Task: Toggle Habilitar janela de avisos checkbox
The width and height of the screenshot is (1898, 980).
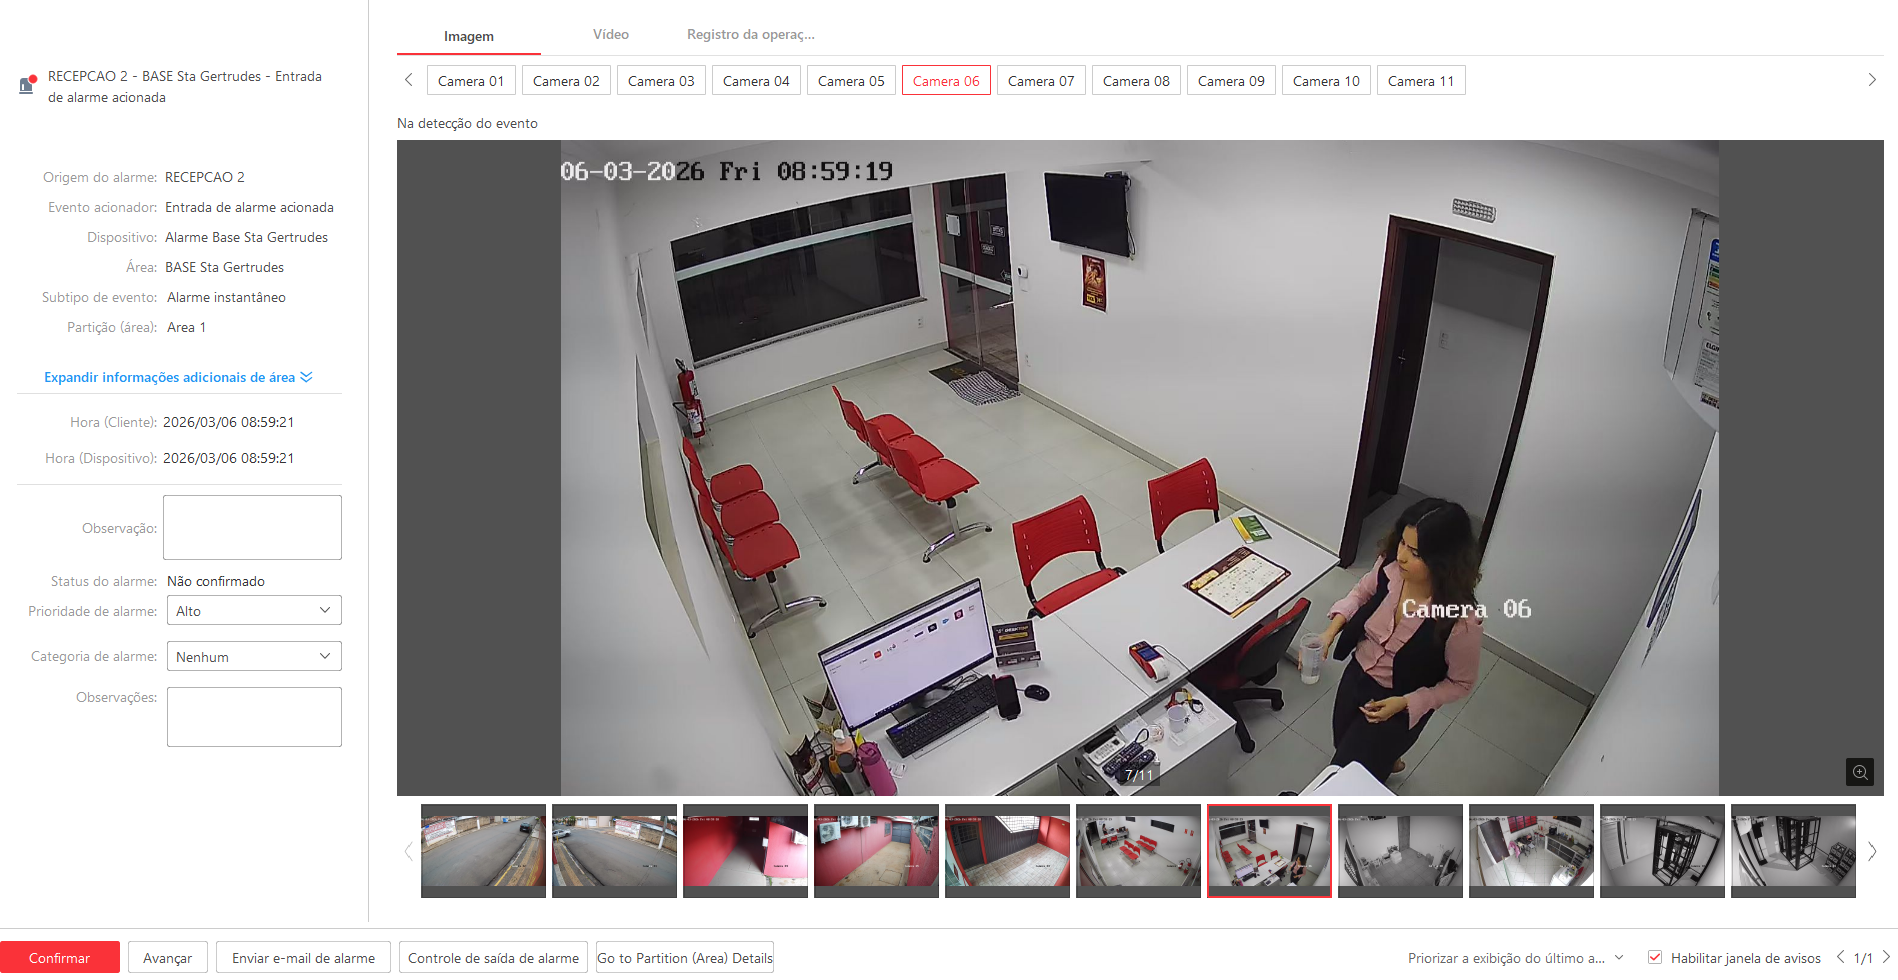Action: click(1655, 958)
